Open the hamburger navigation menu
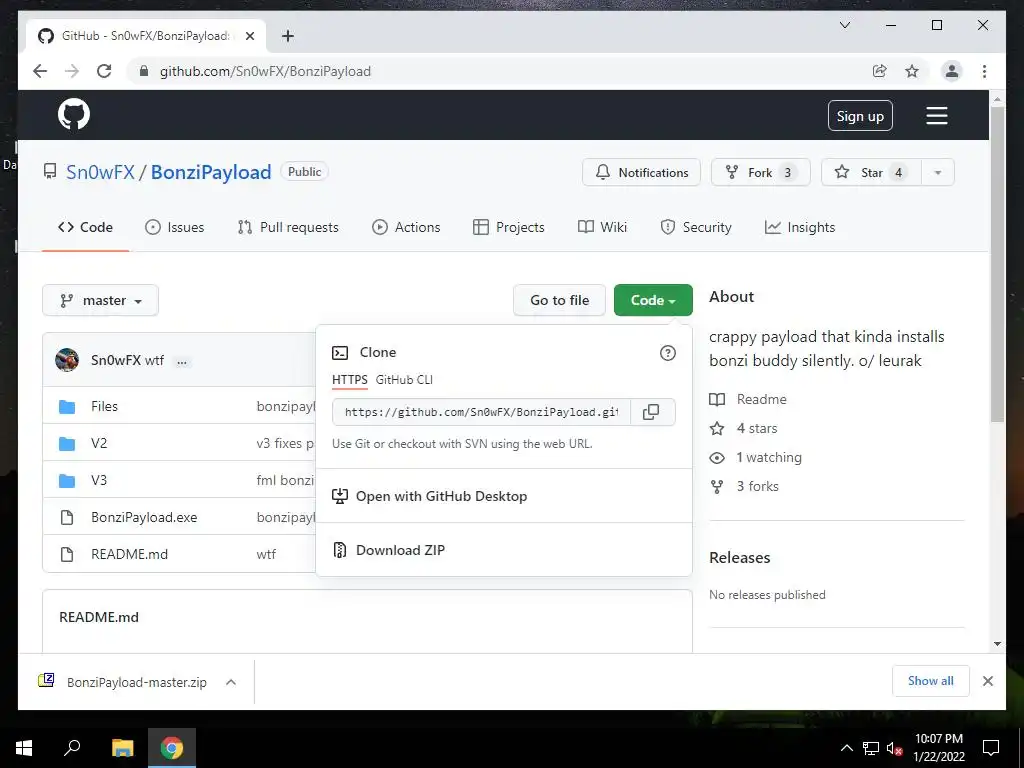 tap(936, 116)
